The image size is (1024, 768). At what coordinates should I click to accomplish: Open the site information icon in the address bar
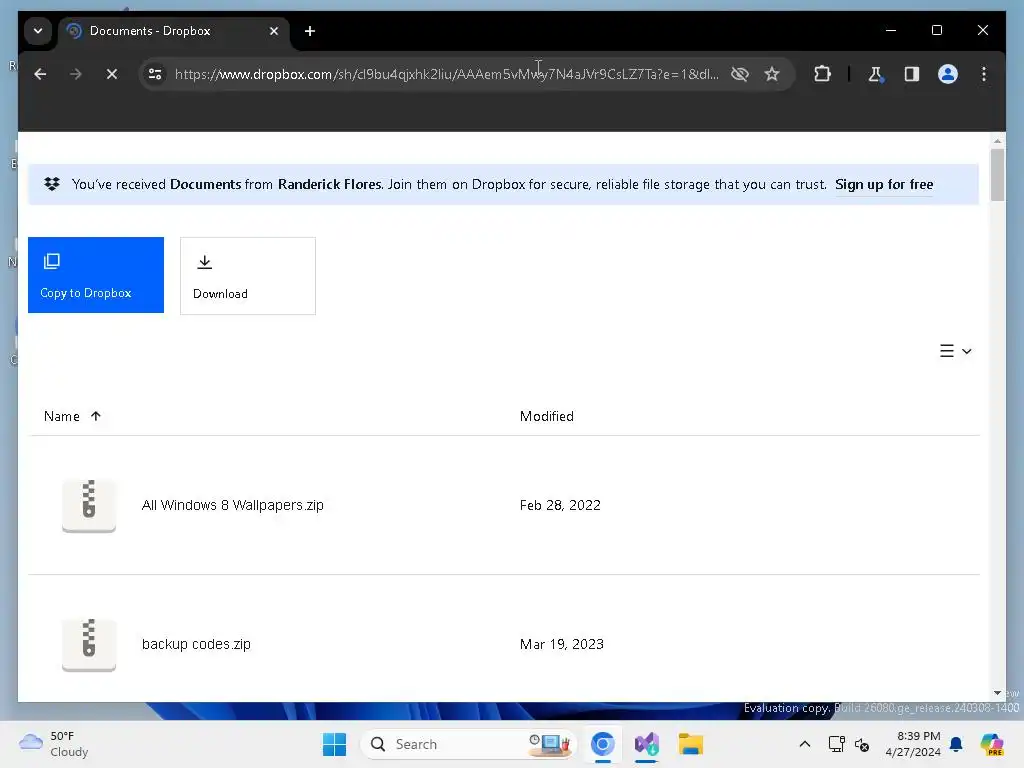pyautogui.click(x=155, y=74)
